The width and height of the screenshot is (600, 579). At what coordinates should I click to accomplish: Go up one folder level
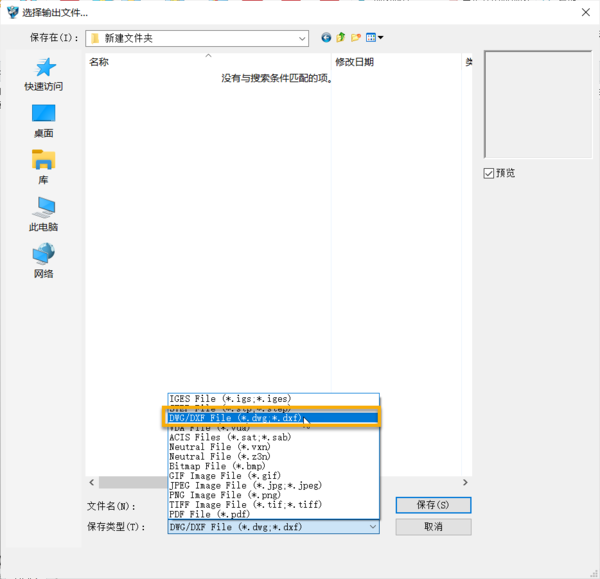tap(341, 38)
